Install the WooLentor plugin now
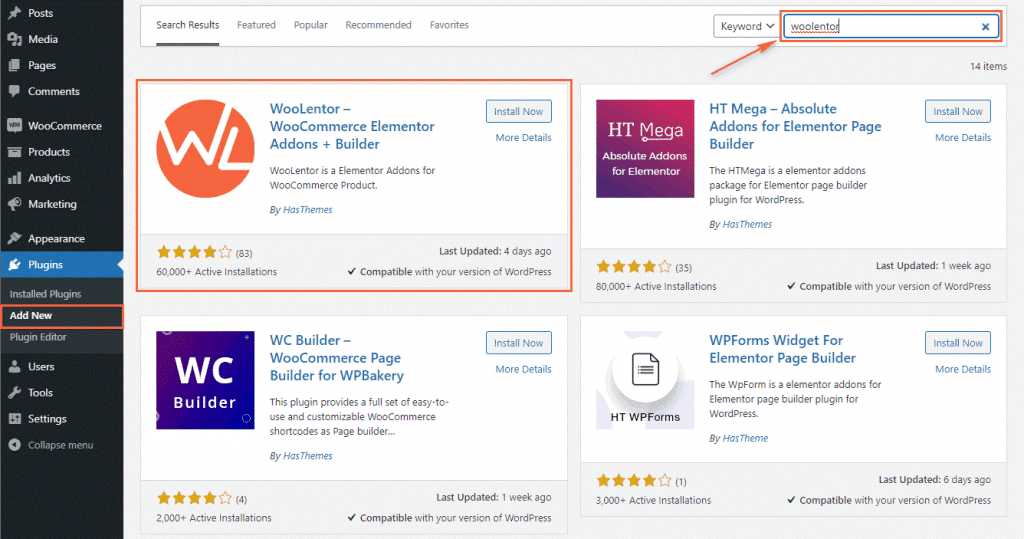 [x=518, y=112]
